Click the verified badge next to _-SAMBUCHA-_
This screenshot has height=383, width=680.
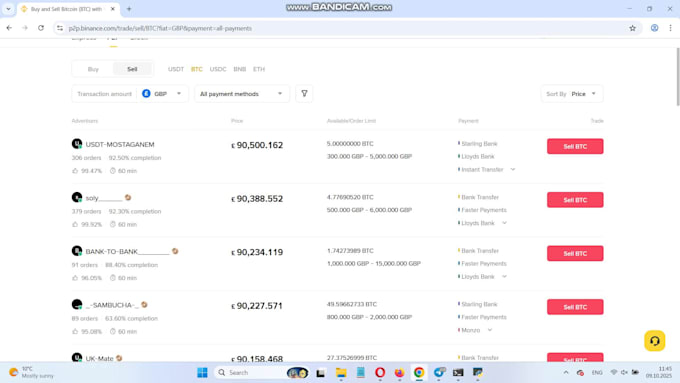144,305
